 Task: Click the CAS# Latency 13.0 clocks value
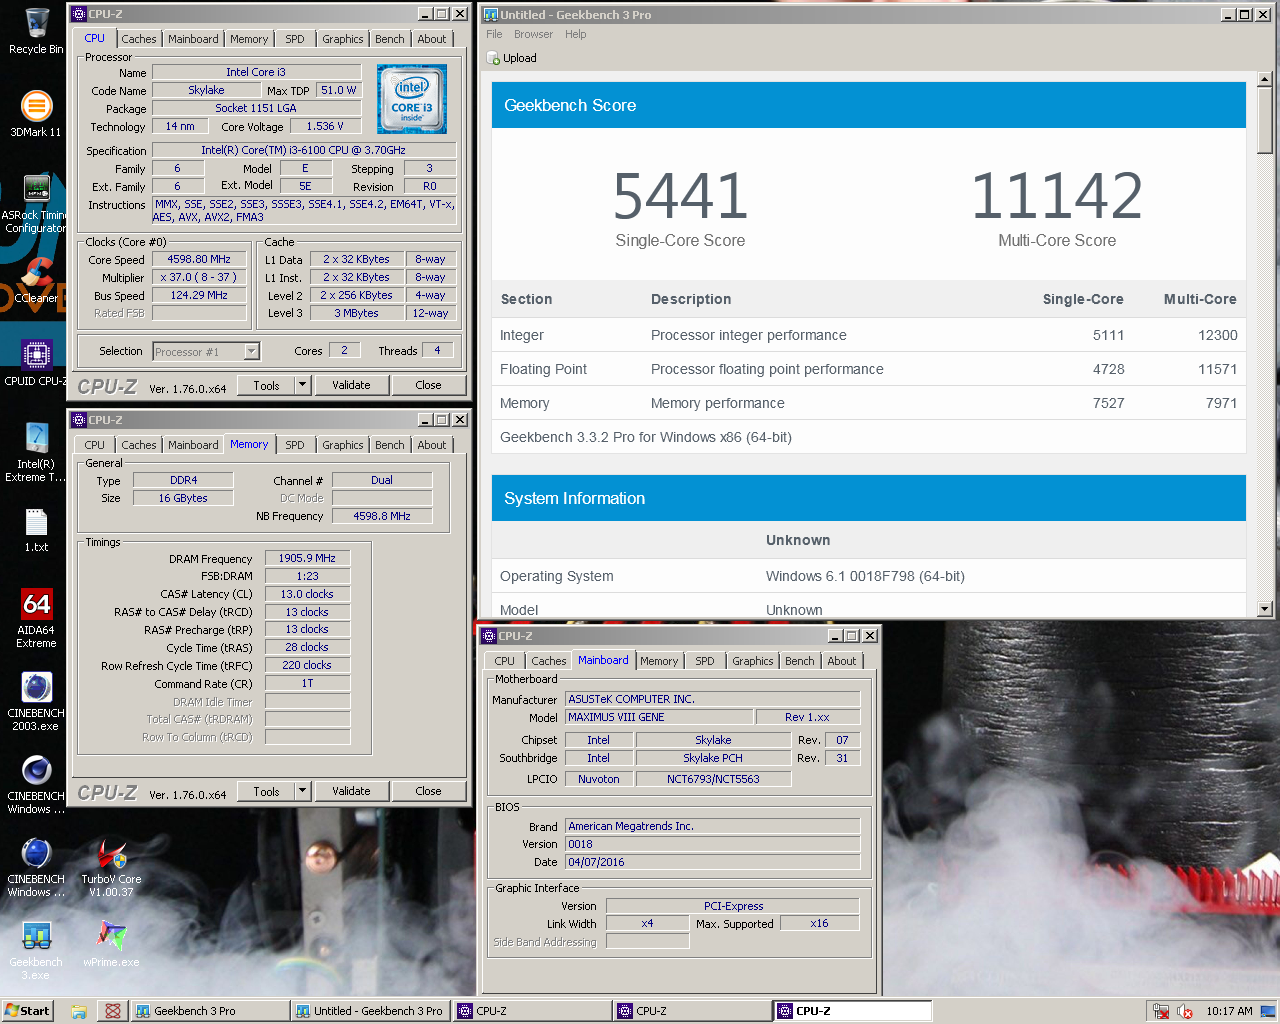[307, 594]
